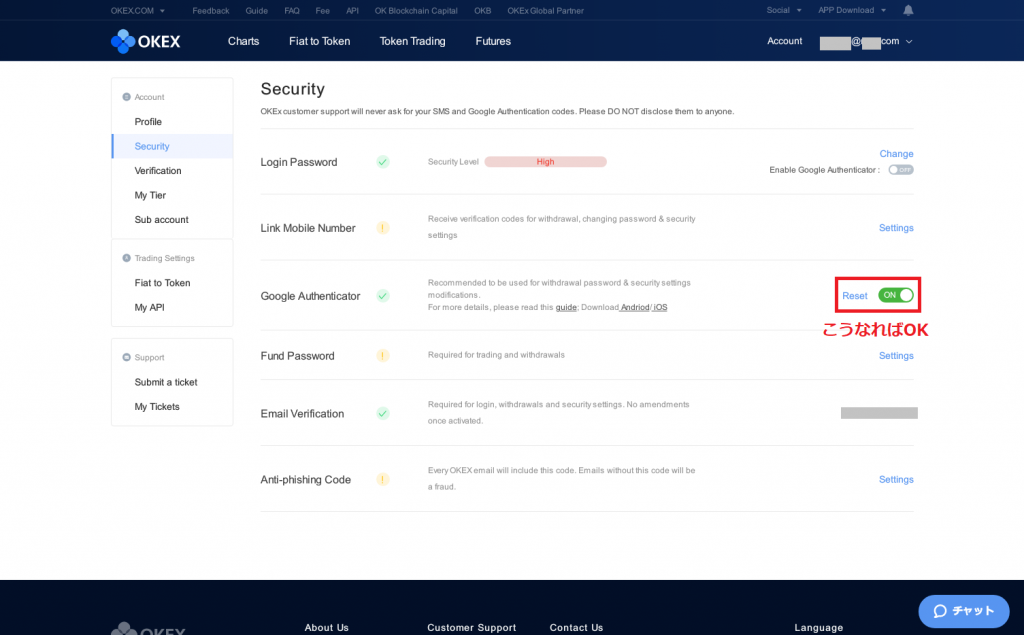
Task: Open Token Trading menu
Action: [412, 41]
